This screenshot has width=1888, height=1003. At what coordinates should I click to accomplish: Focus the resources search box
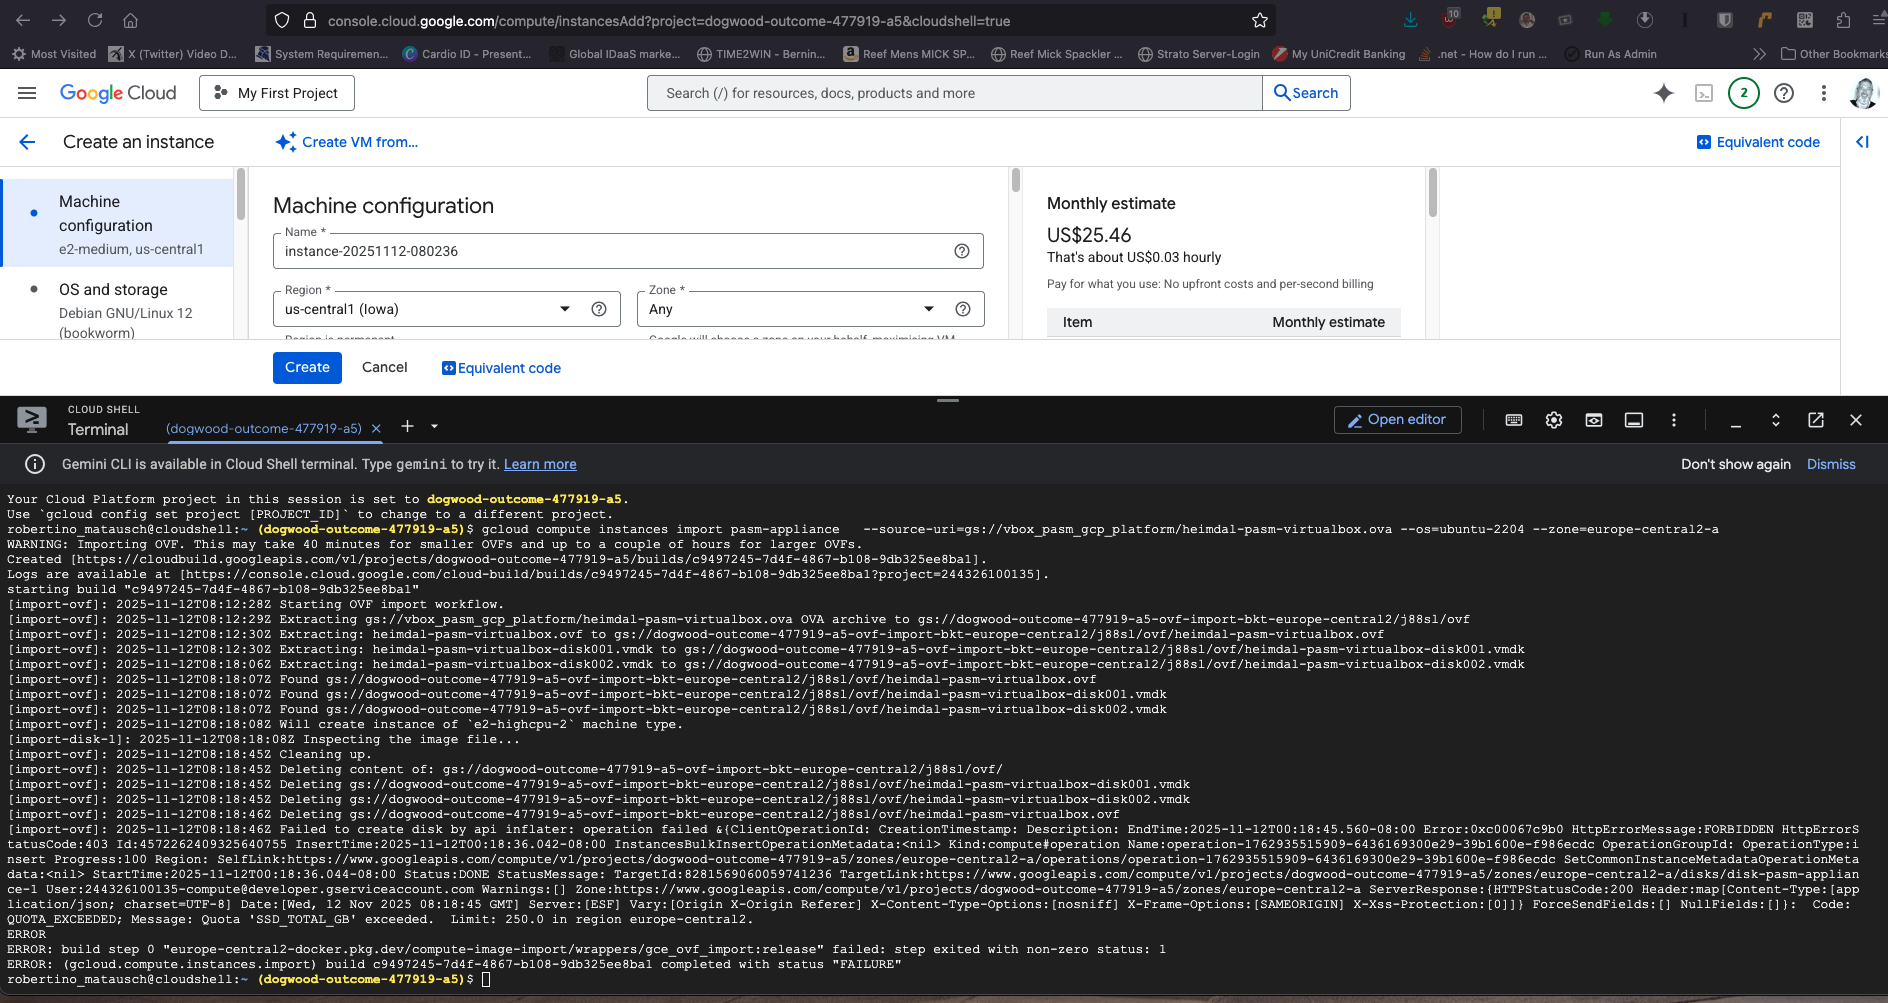[x=954, y=93]
